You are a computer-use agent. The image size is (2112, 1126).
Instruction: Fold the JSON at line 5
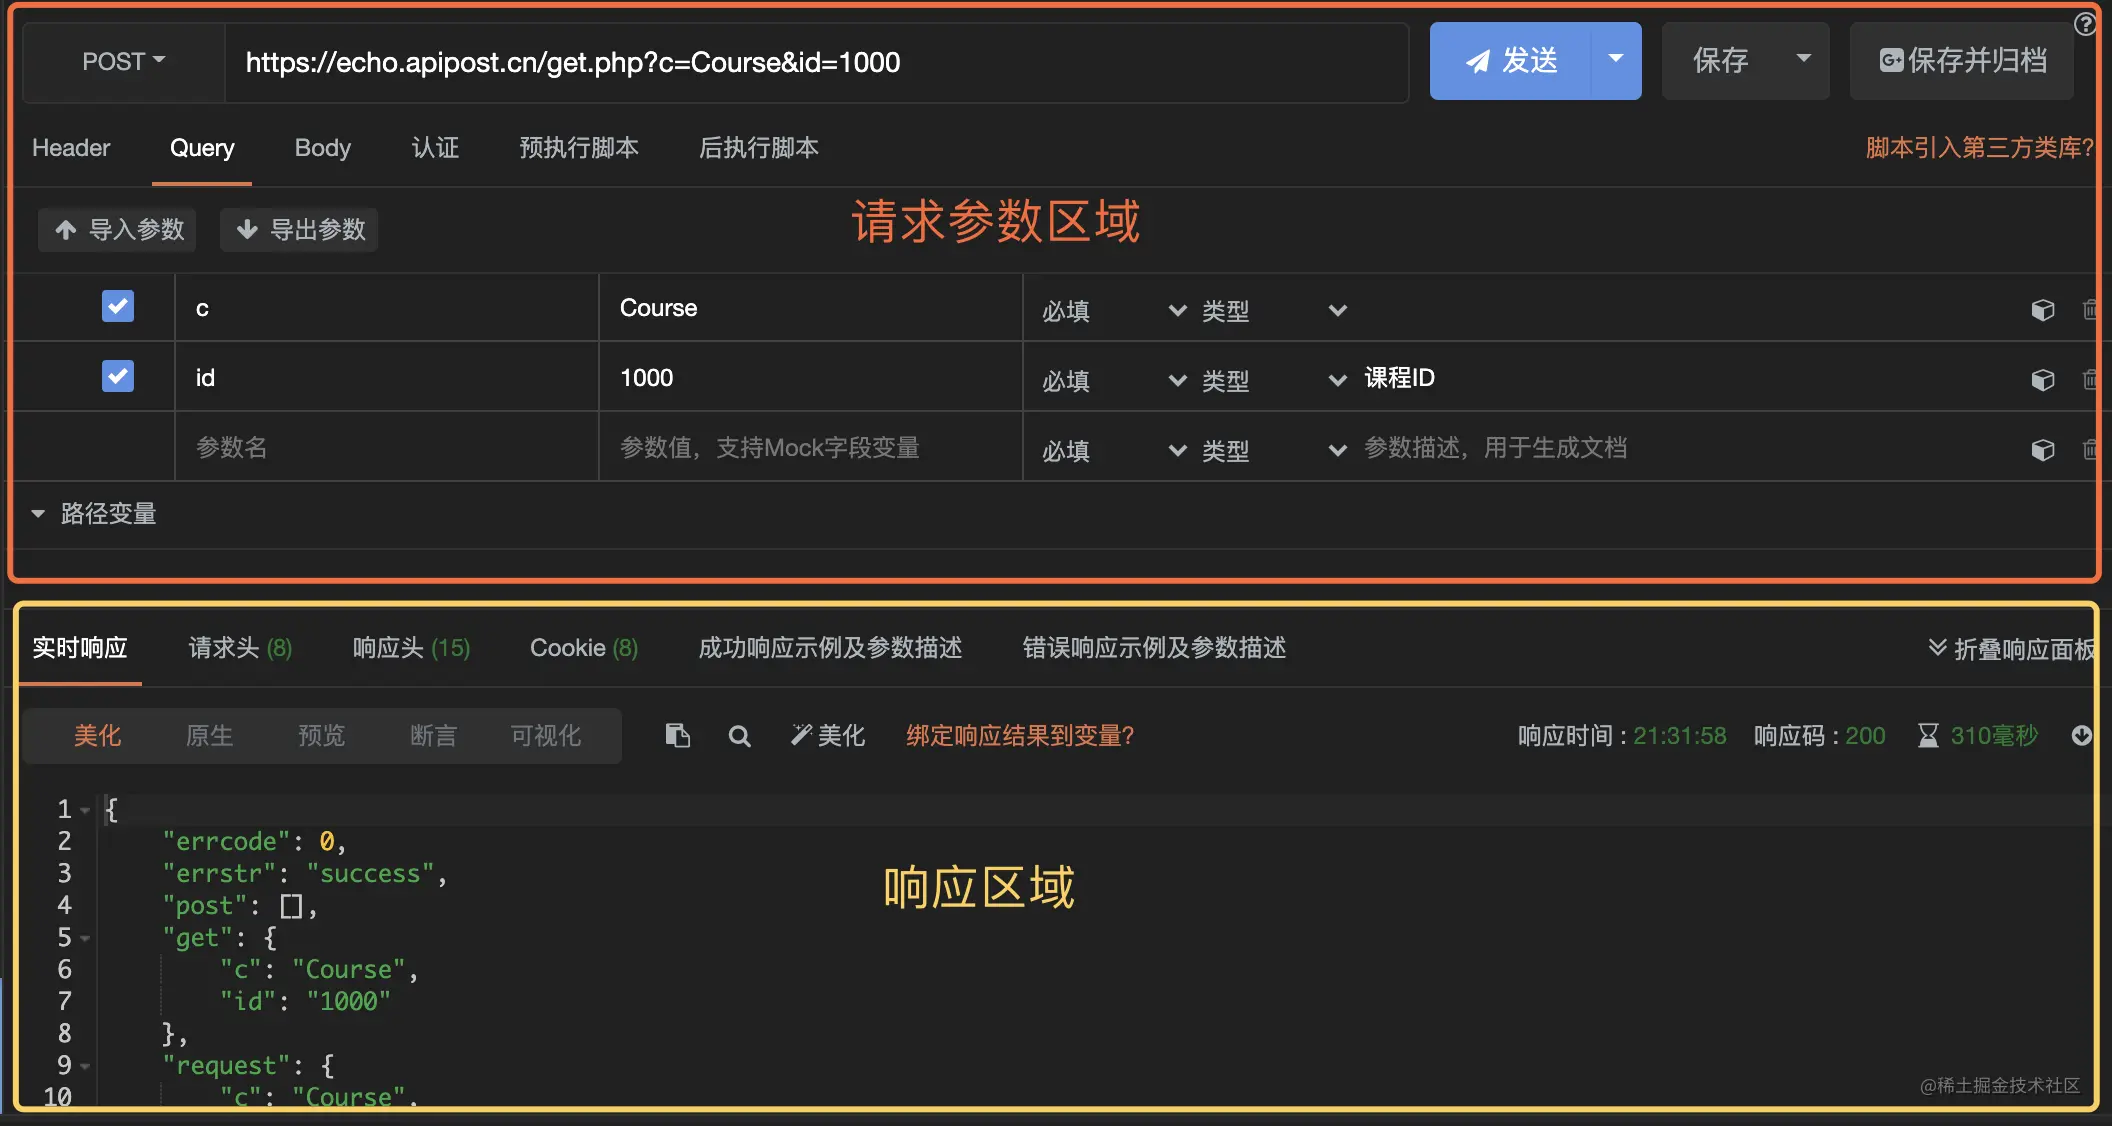tap(85, 938)
